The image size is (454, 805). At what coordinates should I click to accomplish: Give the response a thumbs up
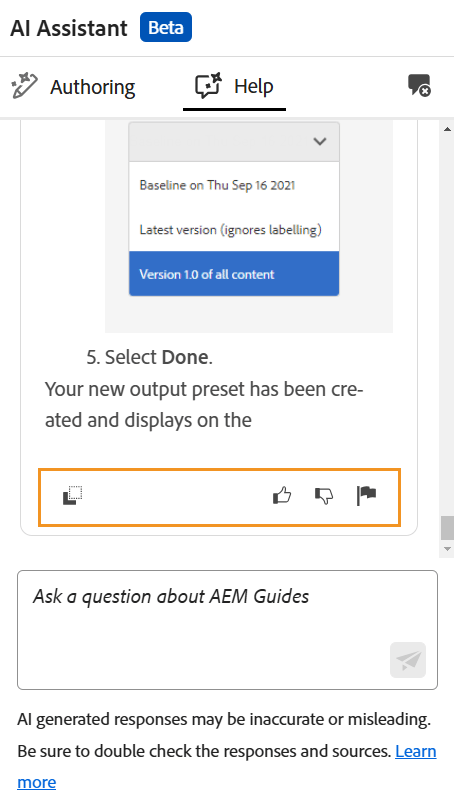[x=282, y=495]
